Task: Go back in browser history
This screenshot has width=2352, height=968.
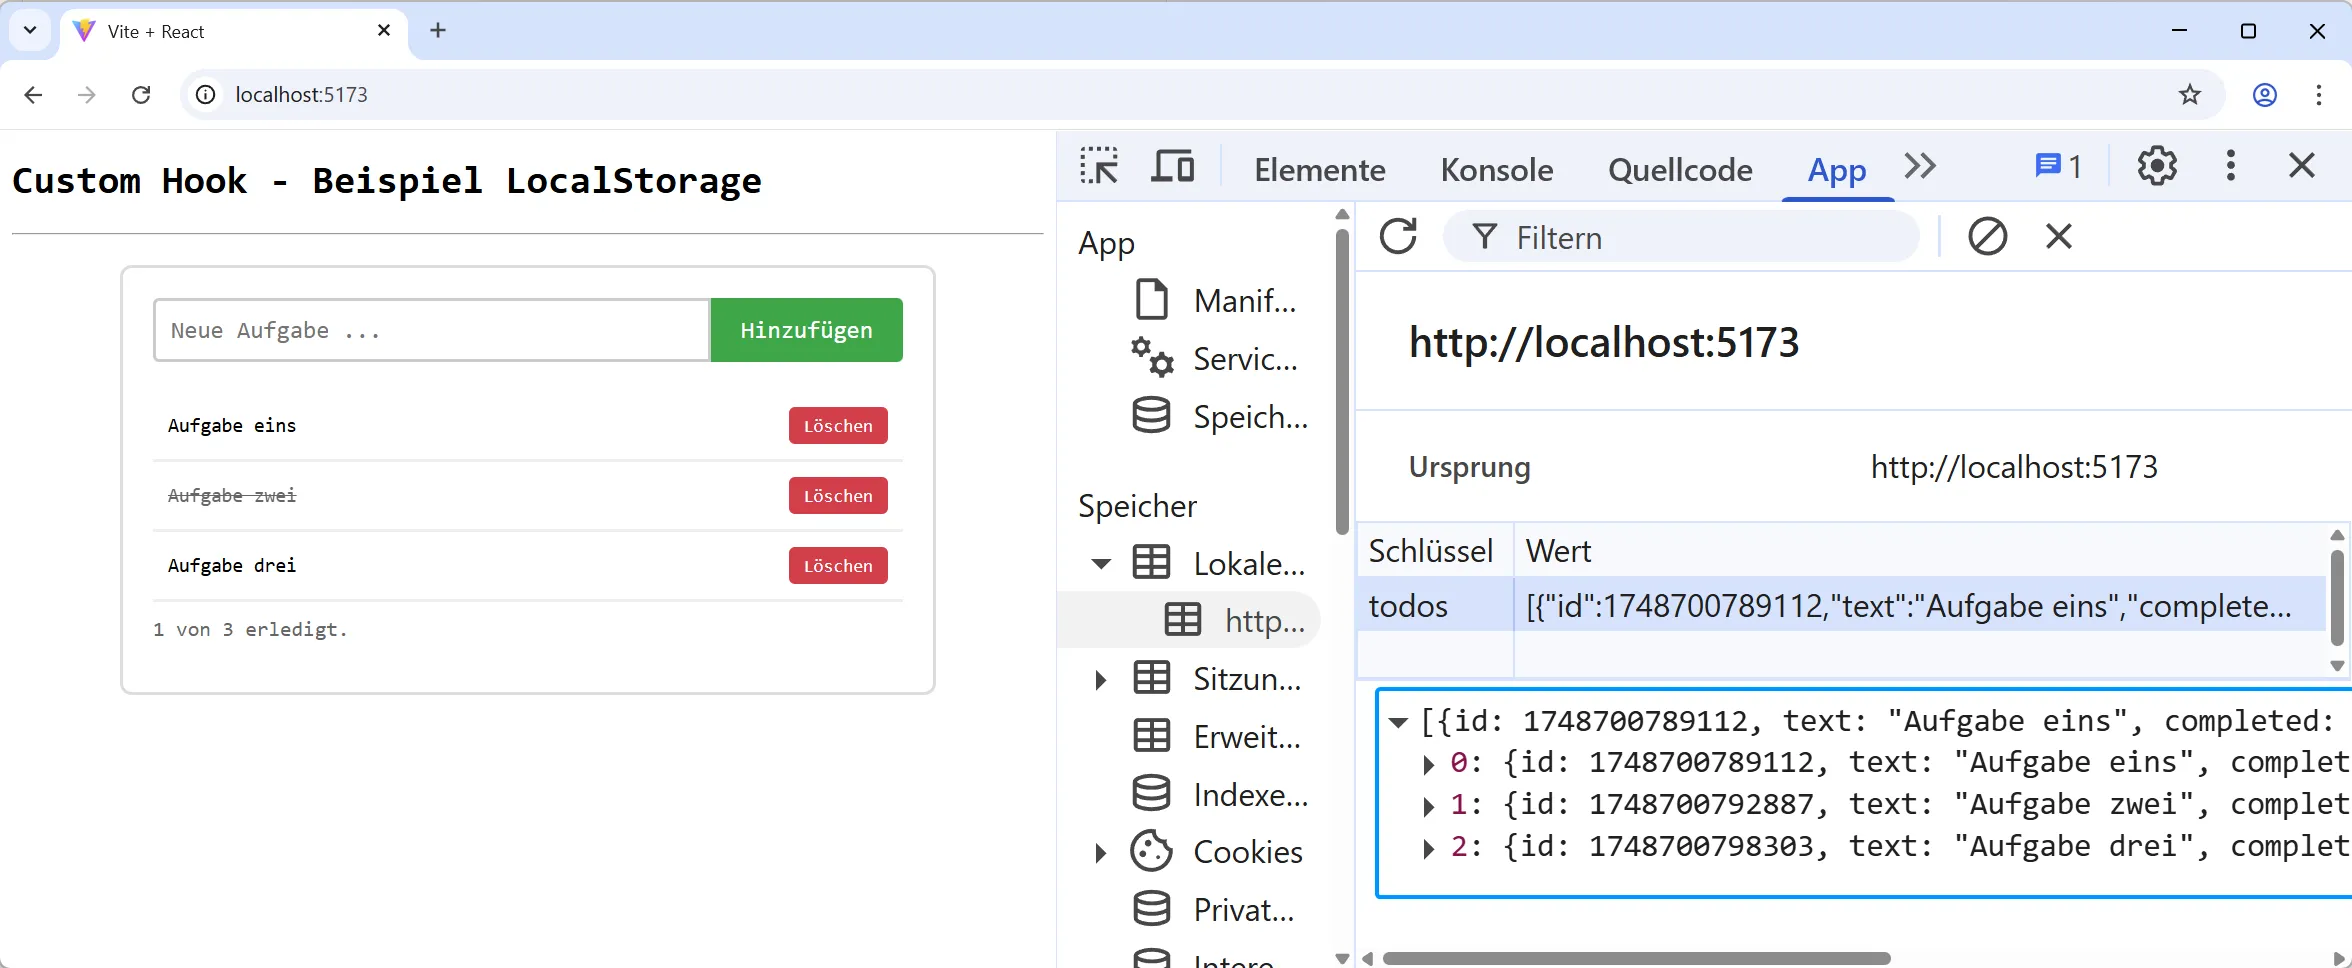Action: coord(33,95)
